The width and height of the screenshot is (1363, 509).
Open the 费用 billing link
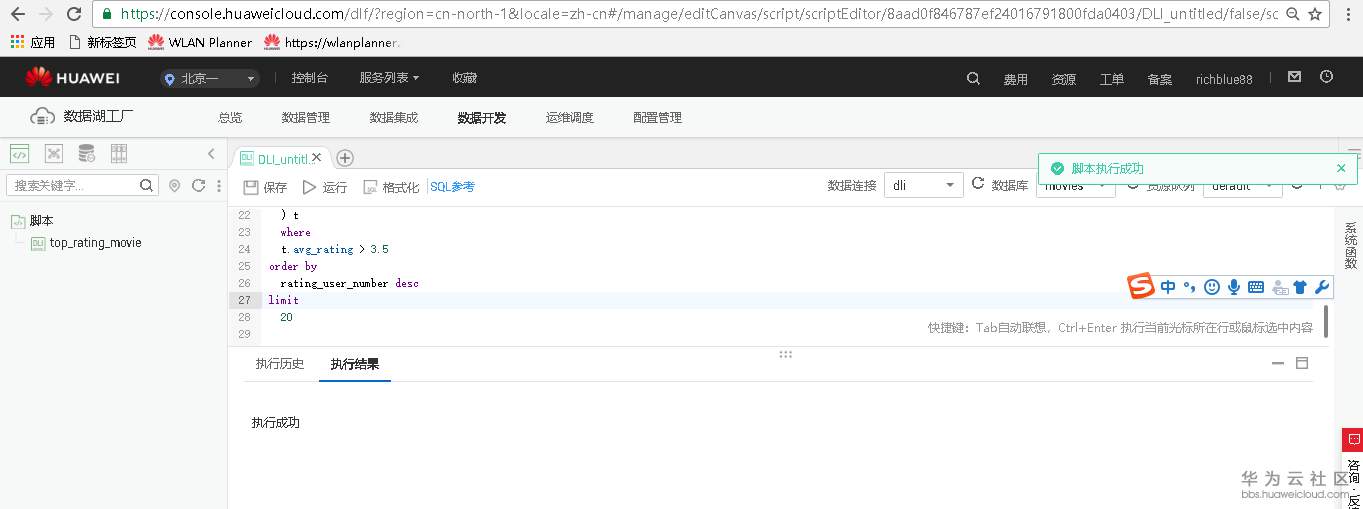[x=1016, y=79]
